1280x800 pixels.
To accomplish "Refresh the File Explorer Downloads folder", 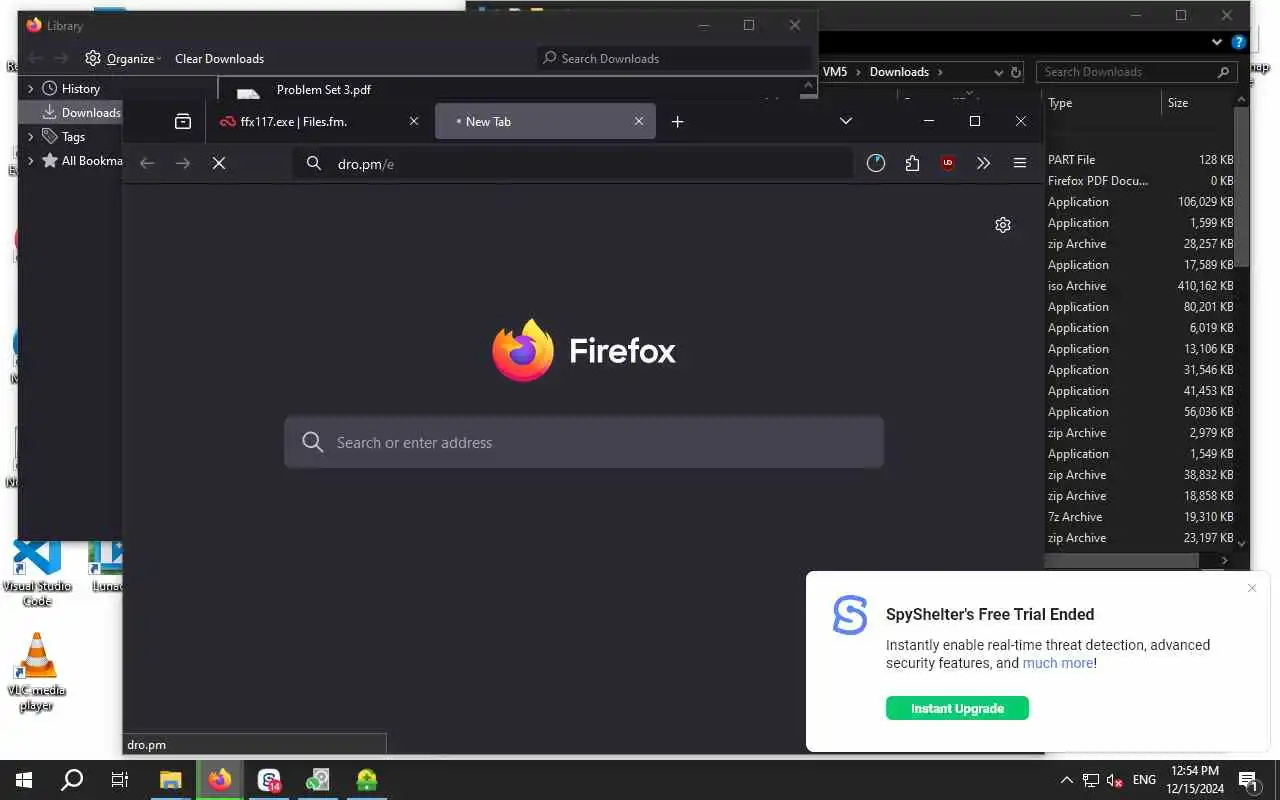I will coord(1016,72).
